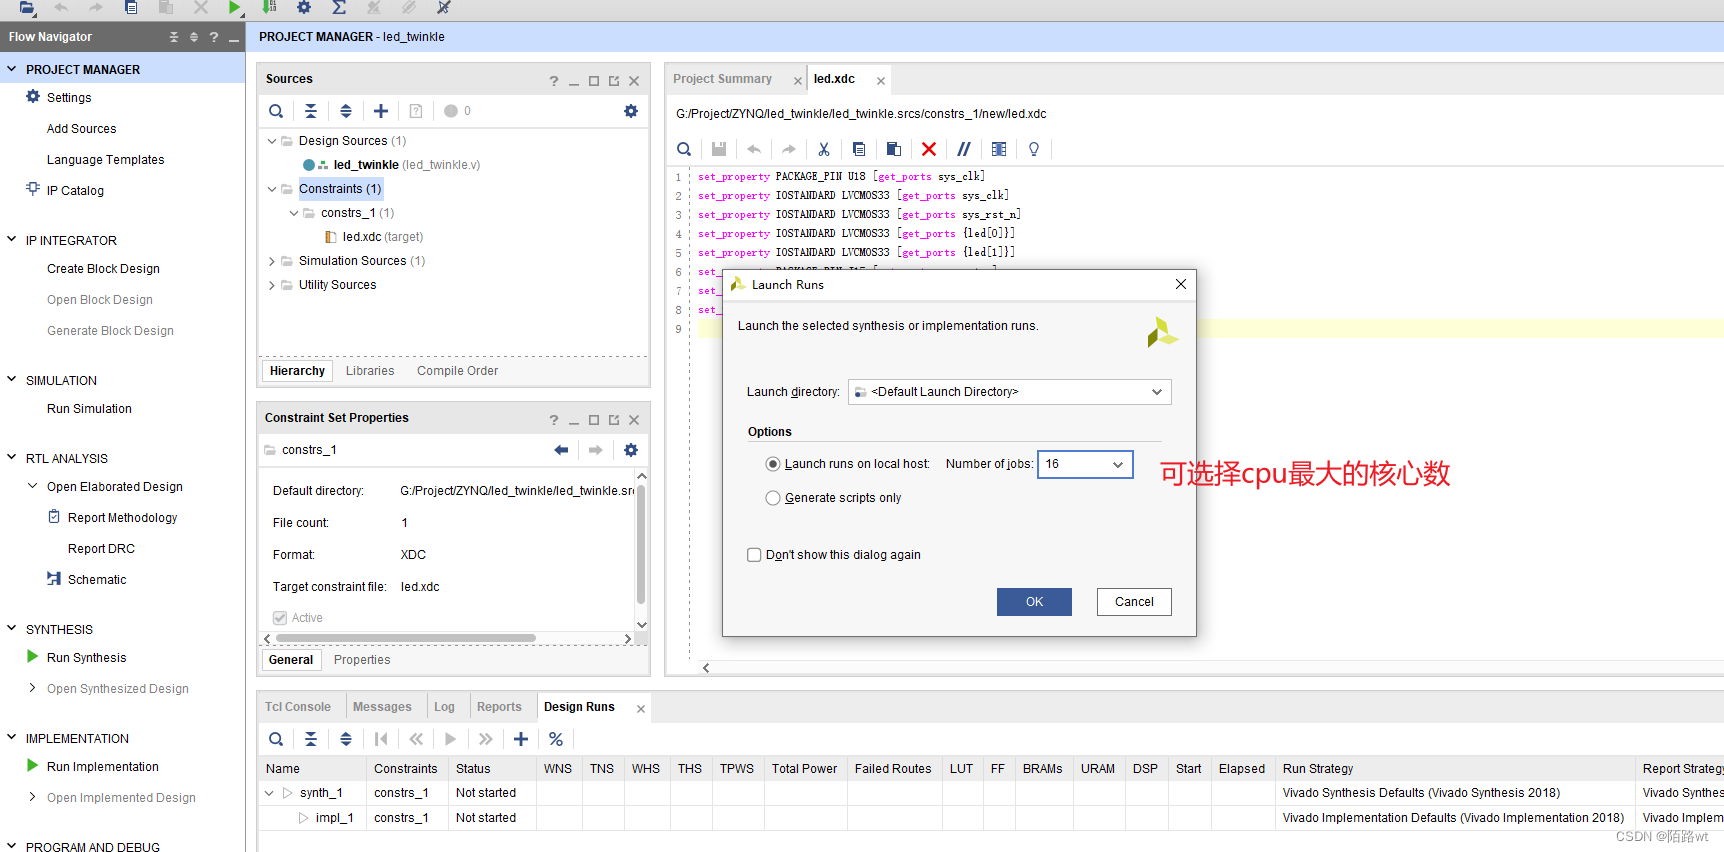Click the light bulb templates icon
This screenshot has width=1724, height=852.
(x=1034, y=149)
